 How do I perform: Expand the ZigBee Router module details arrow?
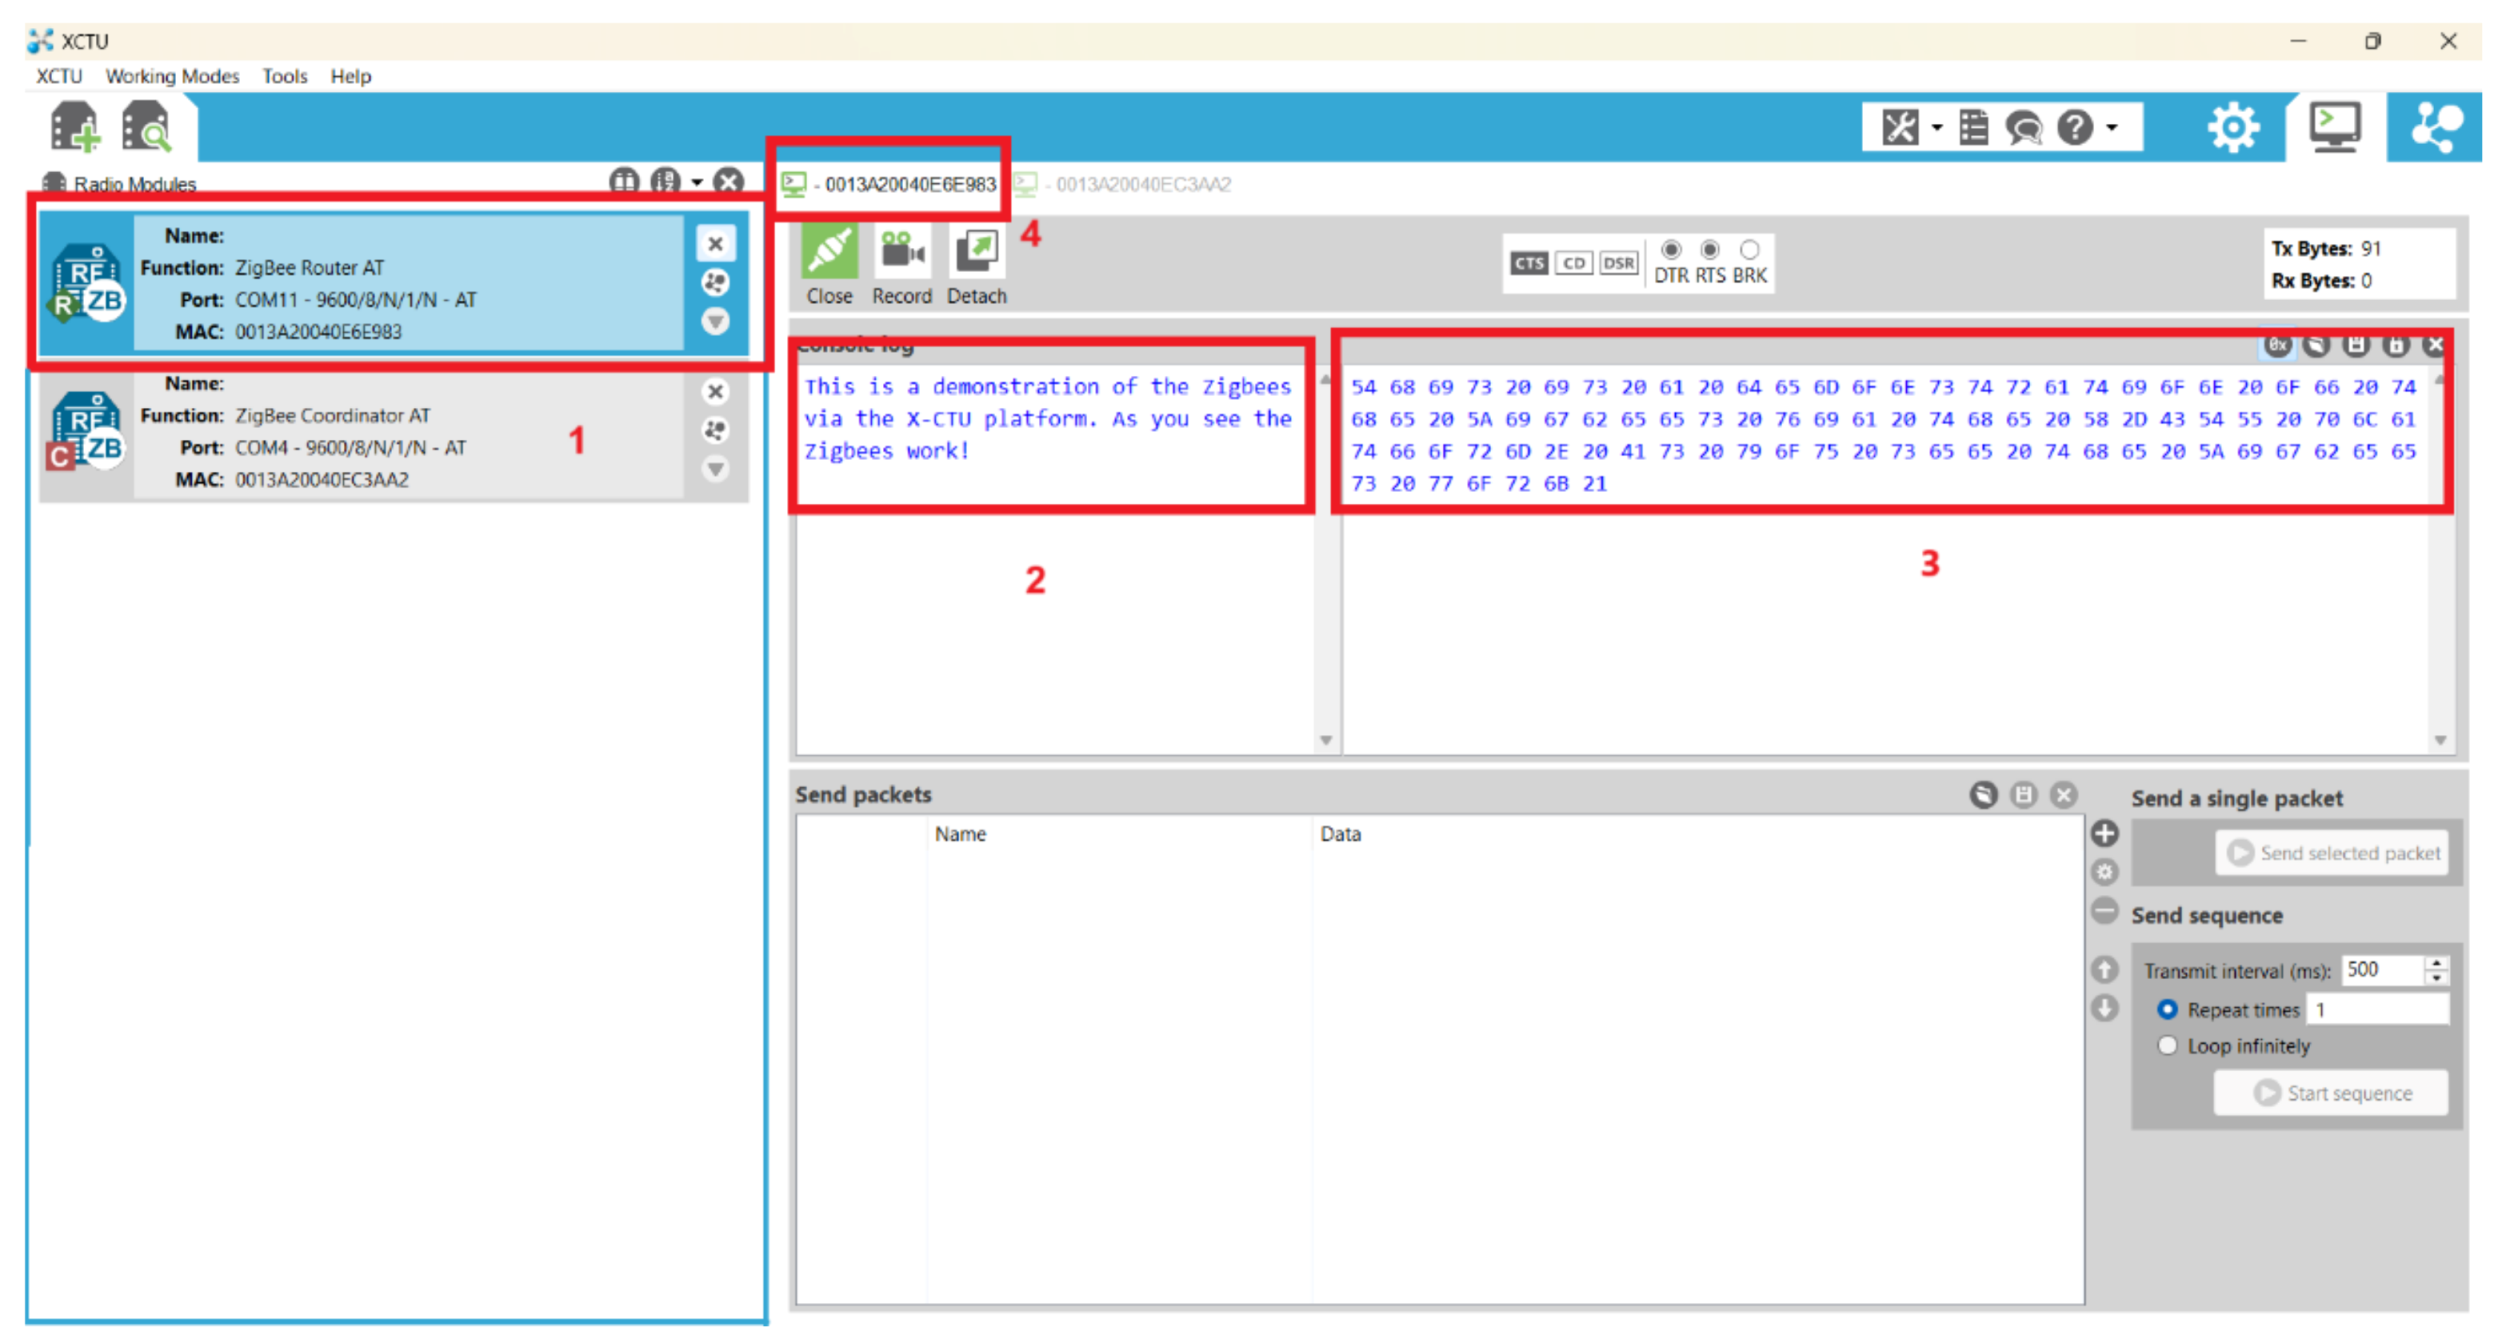point(715,322)
